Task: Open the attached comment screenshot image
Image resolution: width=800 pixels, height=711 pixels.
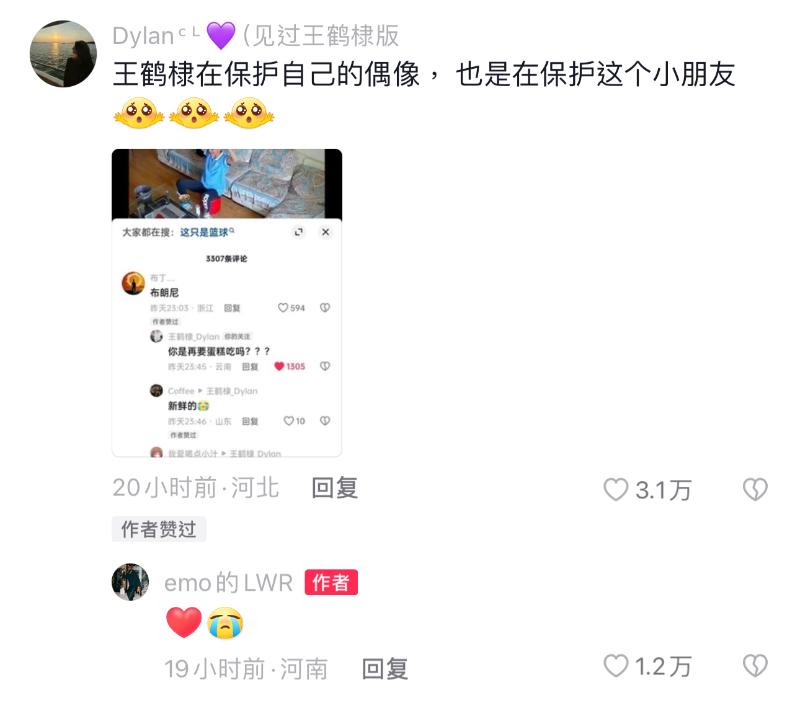Action: pos(227,303)
